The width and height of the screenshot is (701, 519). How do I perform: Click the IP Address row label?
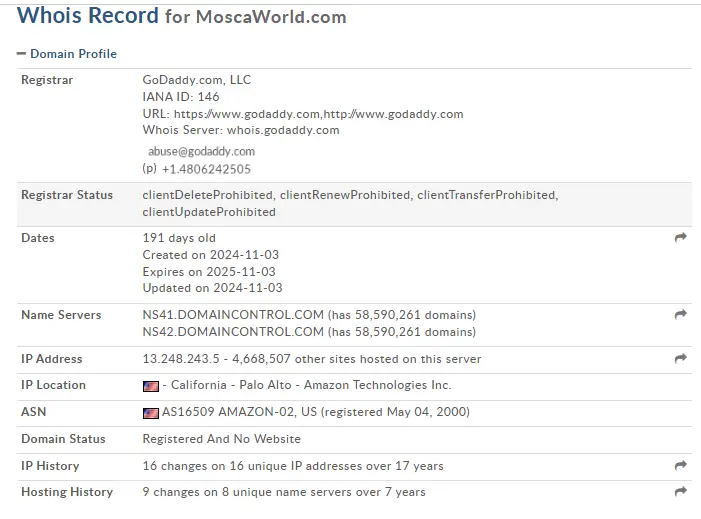coord(52,359)
